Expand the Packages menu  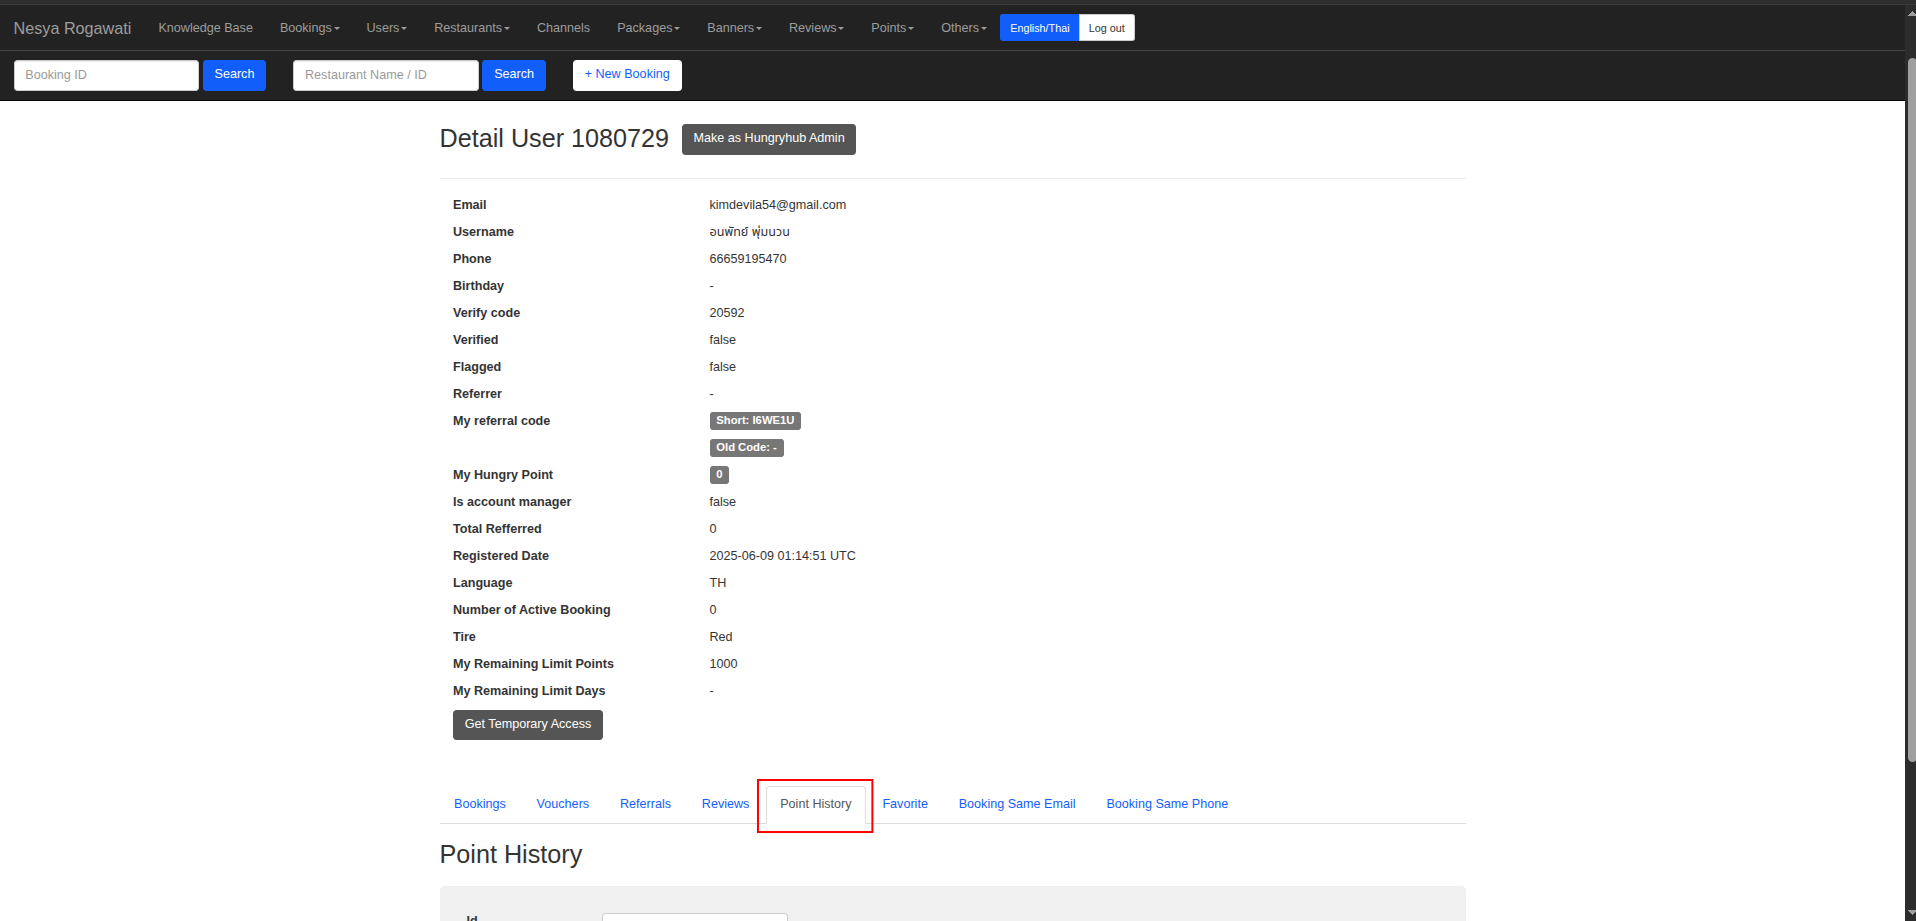[x=648, y=28]
